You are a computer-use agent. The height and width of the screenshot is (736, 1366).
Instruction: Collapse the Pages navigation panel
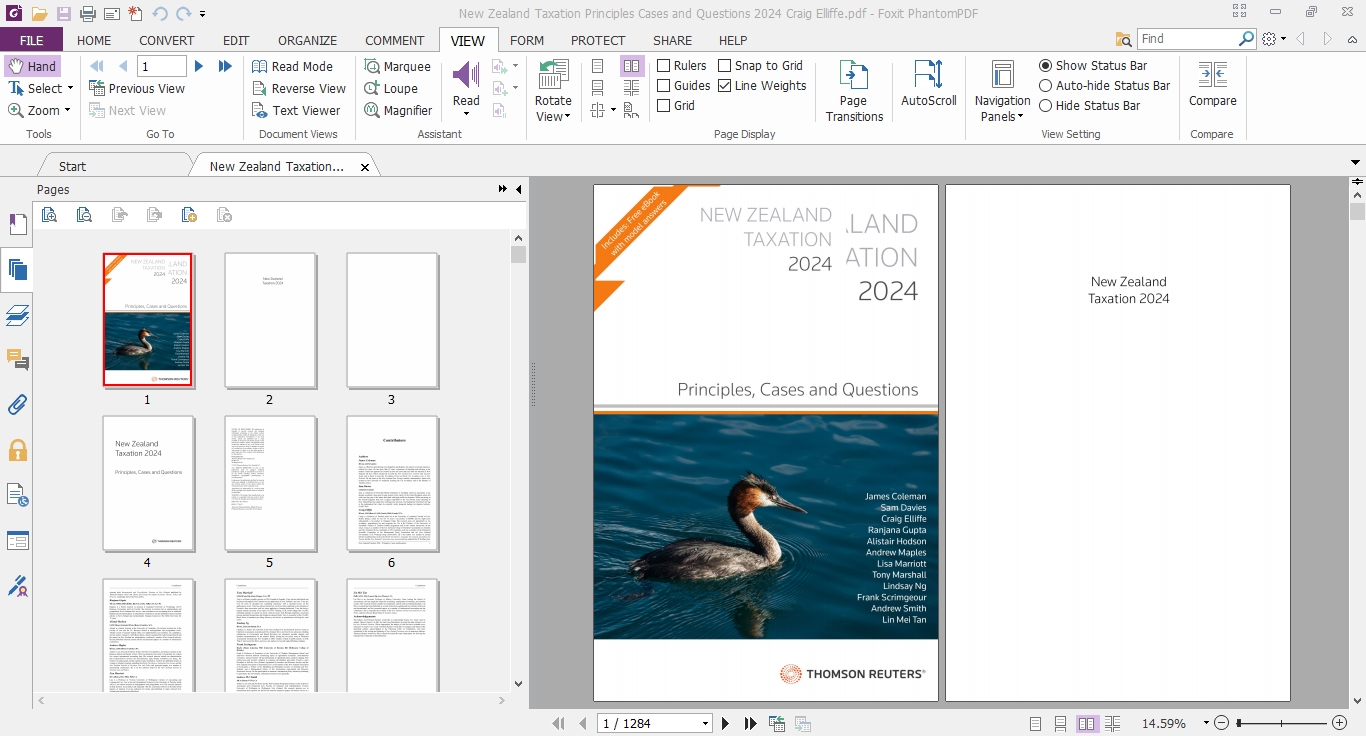tap(518, 189)
